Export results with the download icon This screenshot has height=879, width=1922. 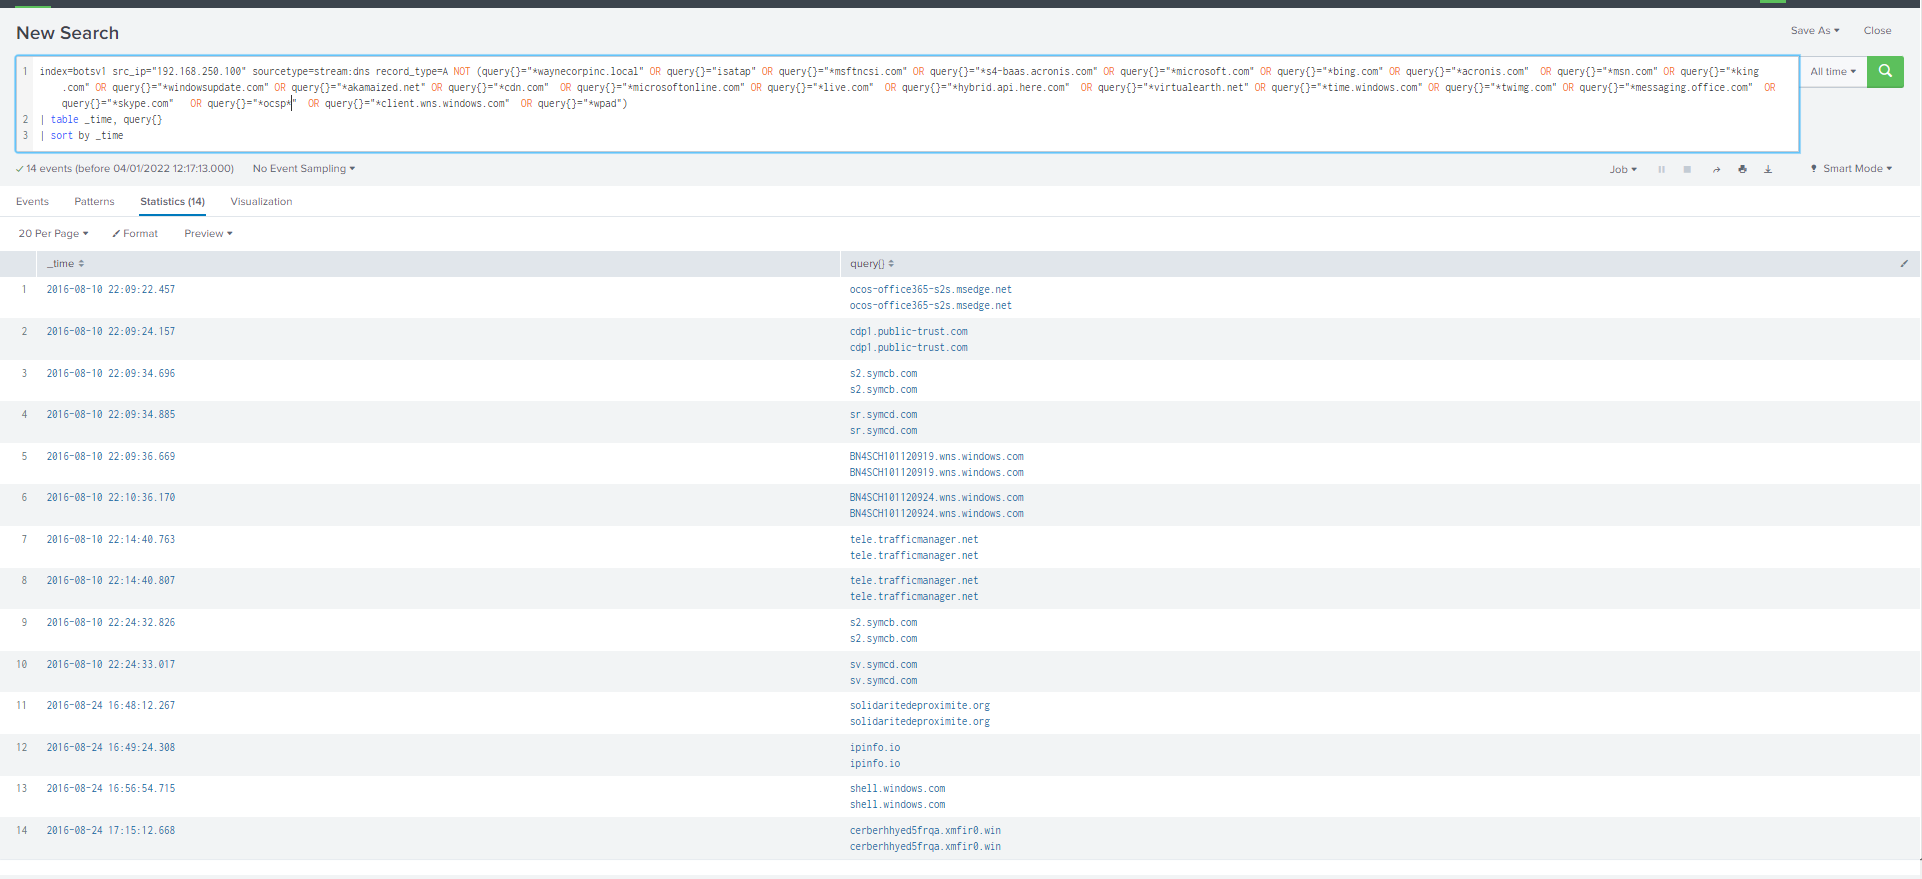point(1768,169)
